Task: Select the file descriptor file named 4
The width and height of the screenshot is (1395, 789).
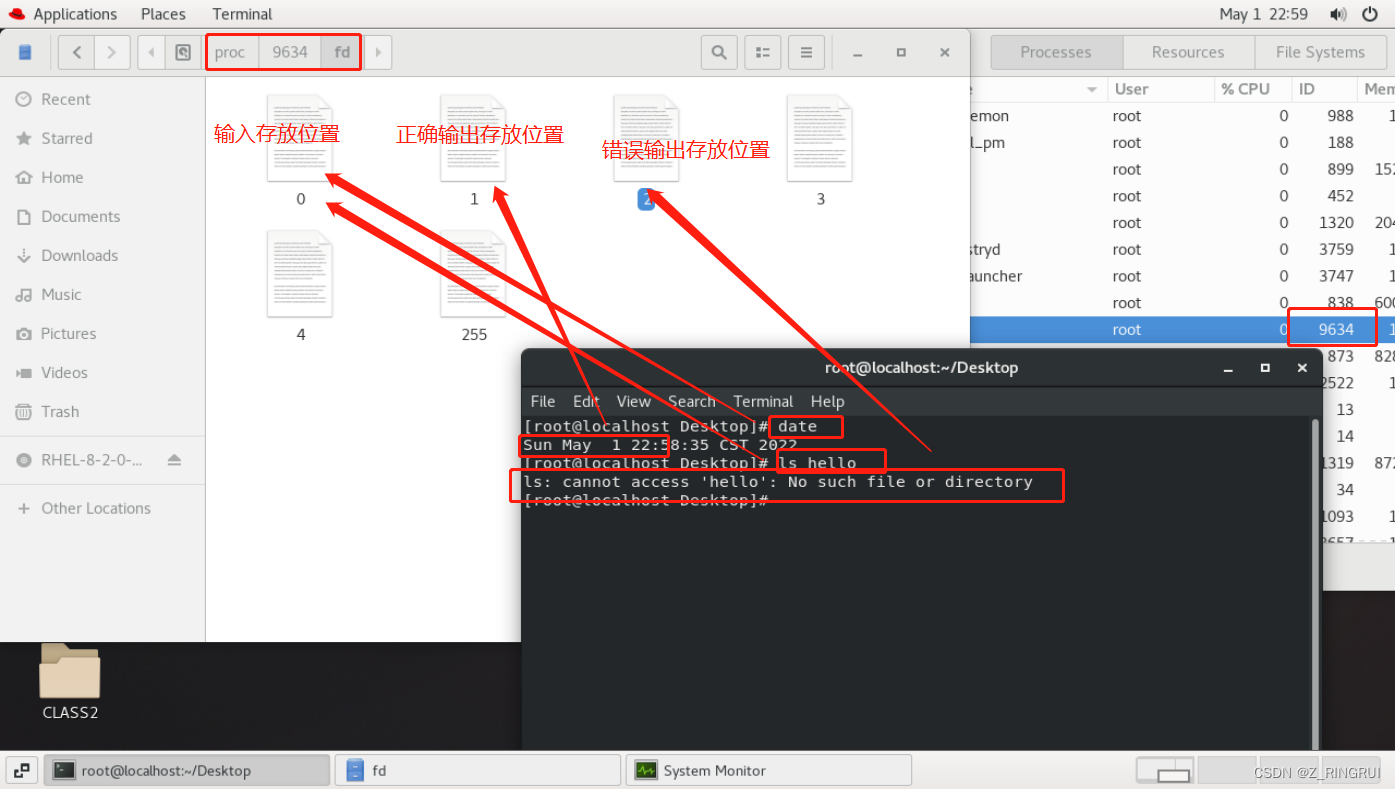Action: [x=300, y=286]
